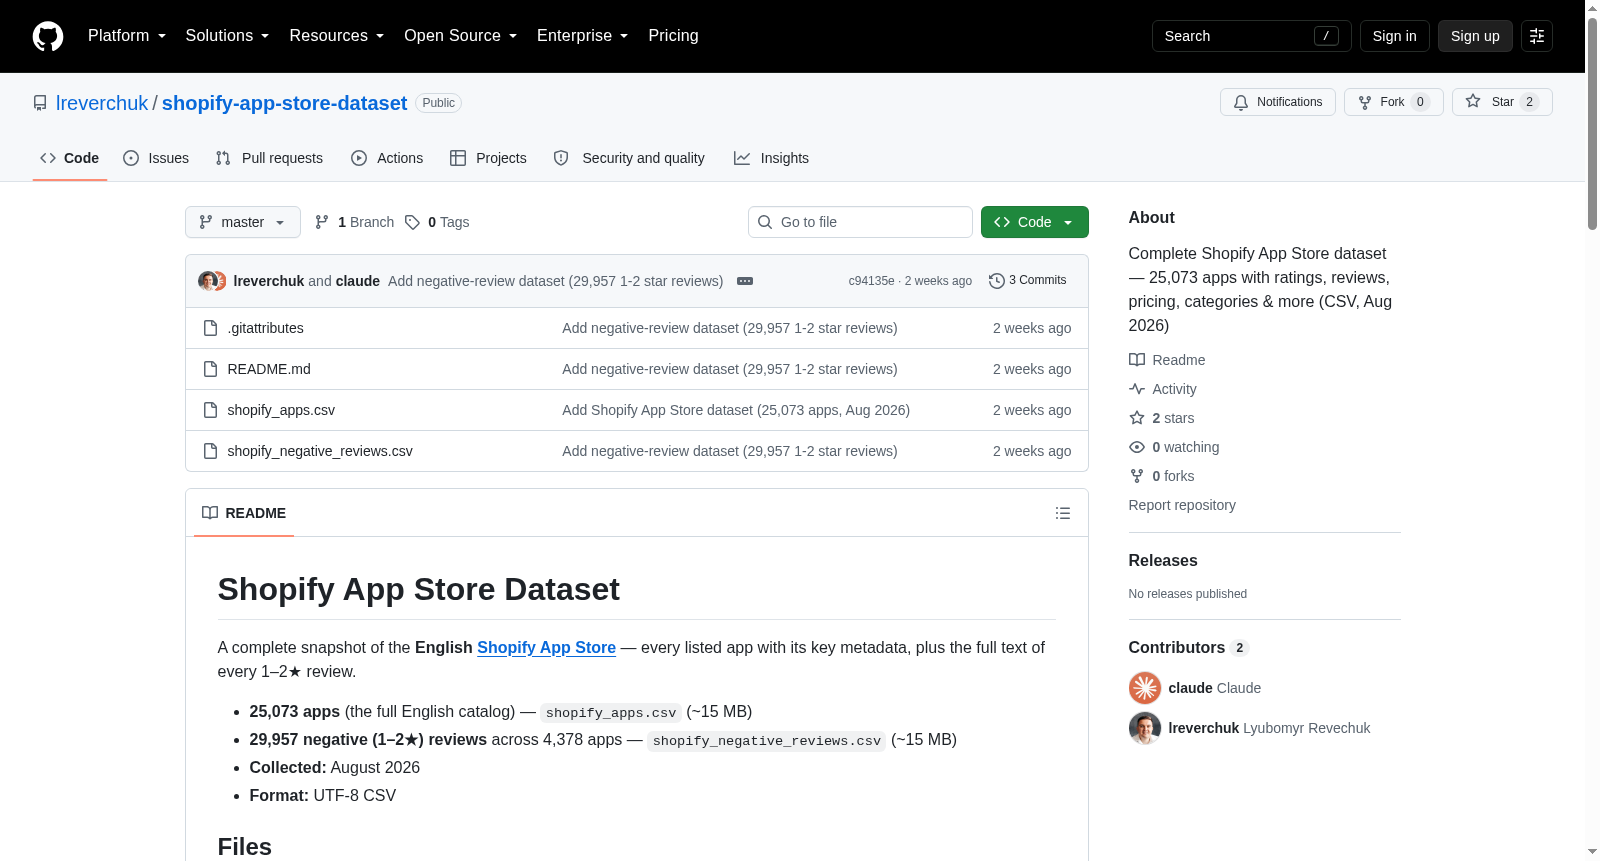Open the Pricing page
1600x861 pixels.
673,36
